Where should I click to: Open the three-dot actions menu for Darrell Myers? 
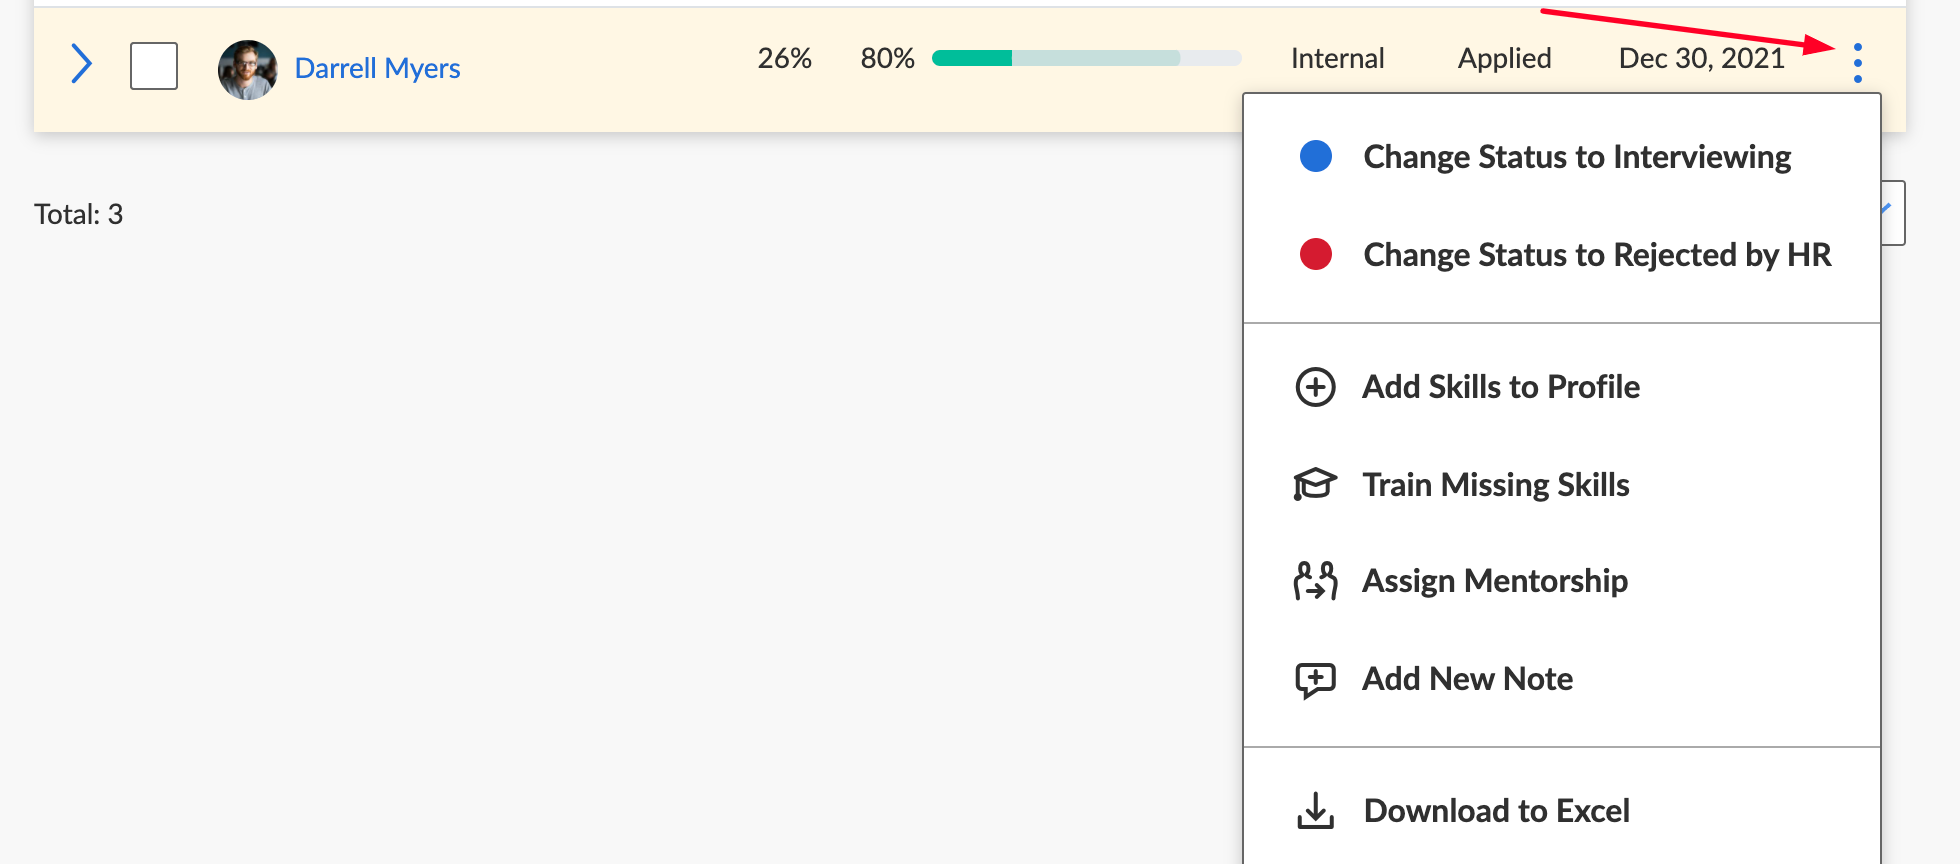point(1857,63)
